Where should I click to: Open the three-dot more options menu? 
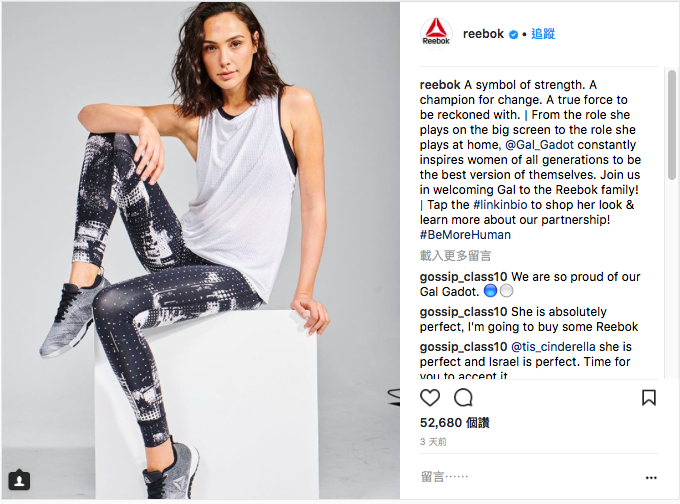(x=651, y=478)
